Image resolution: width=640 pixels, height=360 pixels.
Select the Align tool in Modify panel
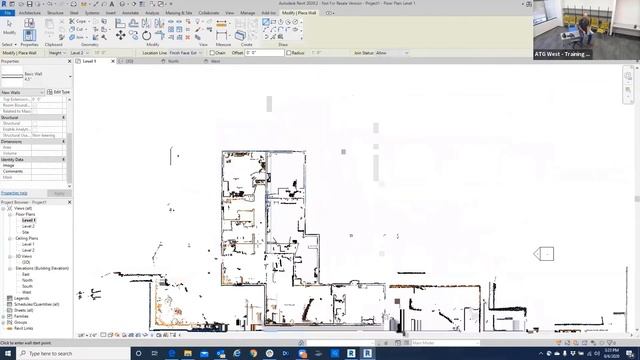120,23
